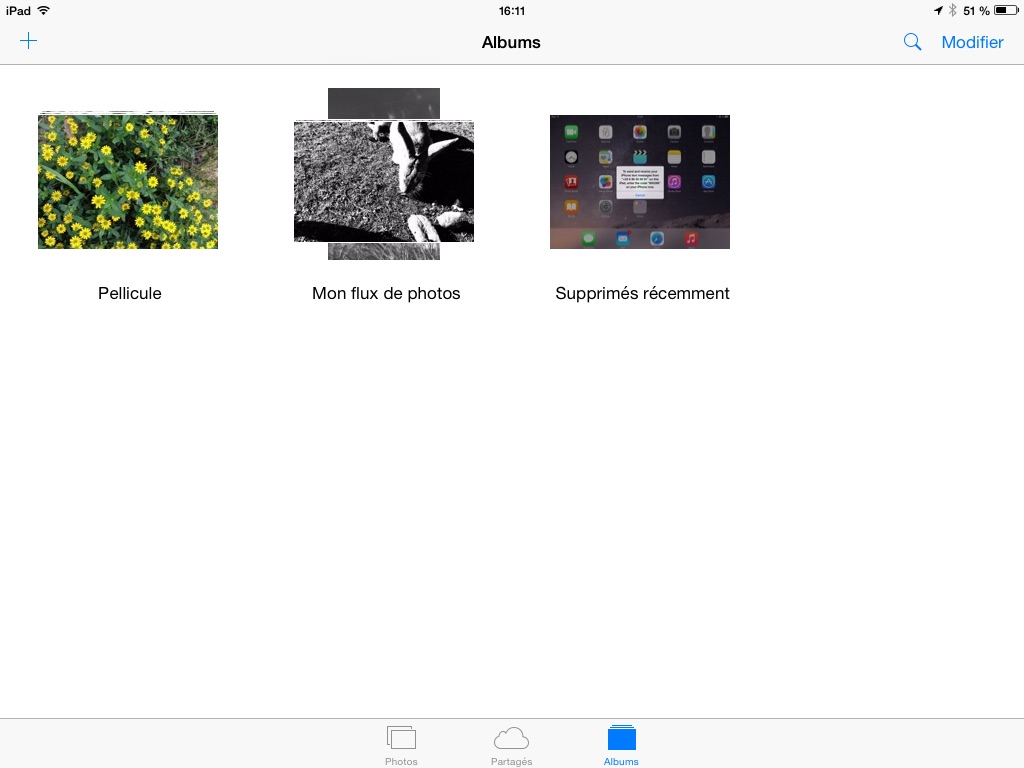Tap the 51 % battery percentage

tap(976, 11)
